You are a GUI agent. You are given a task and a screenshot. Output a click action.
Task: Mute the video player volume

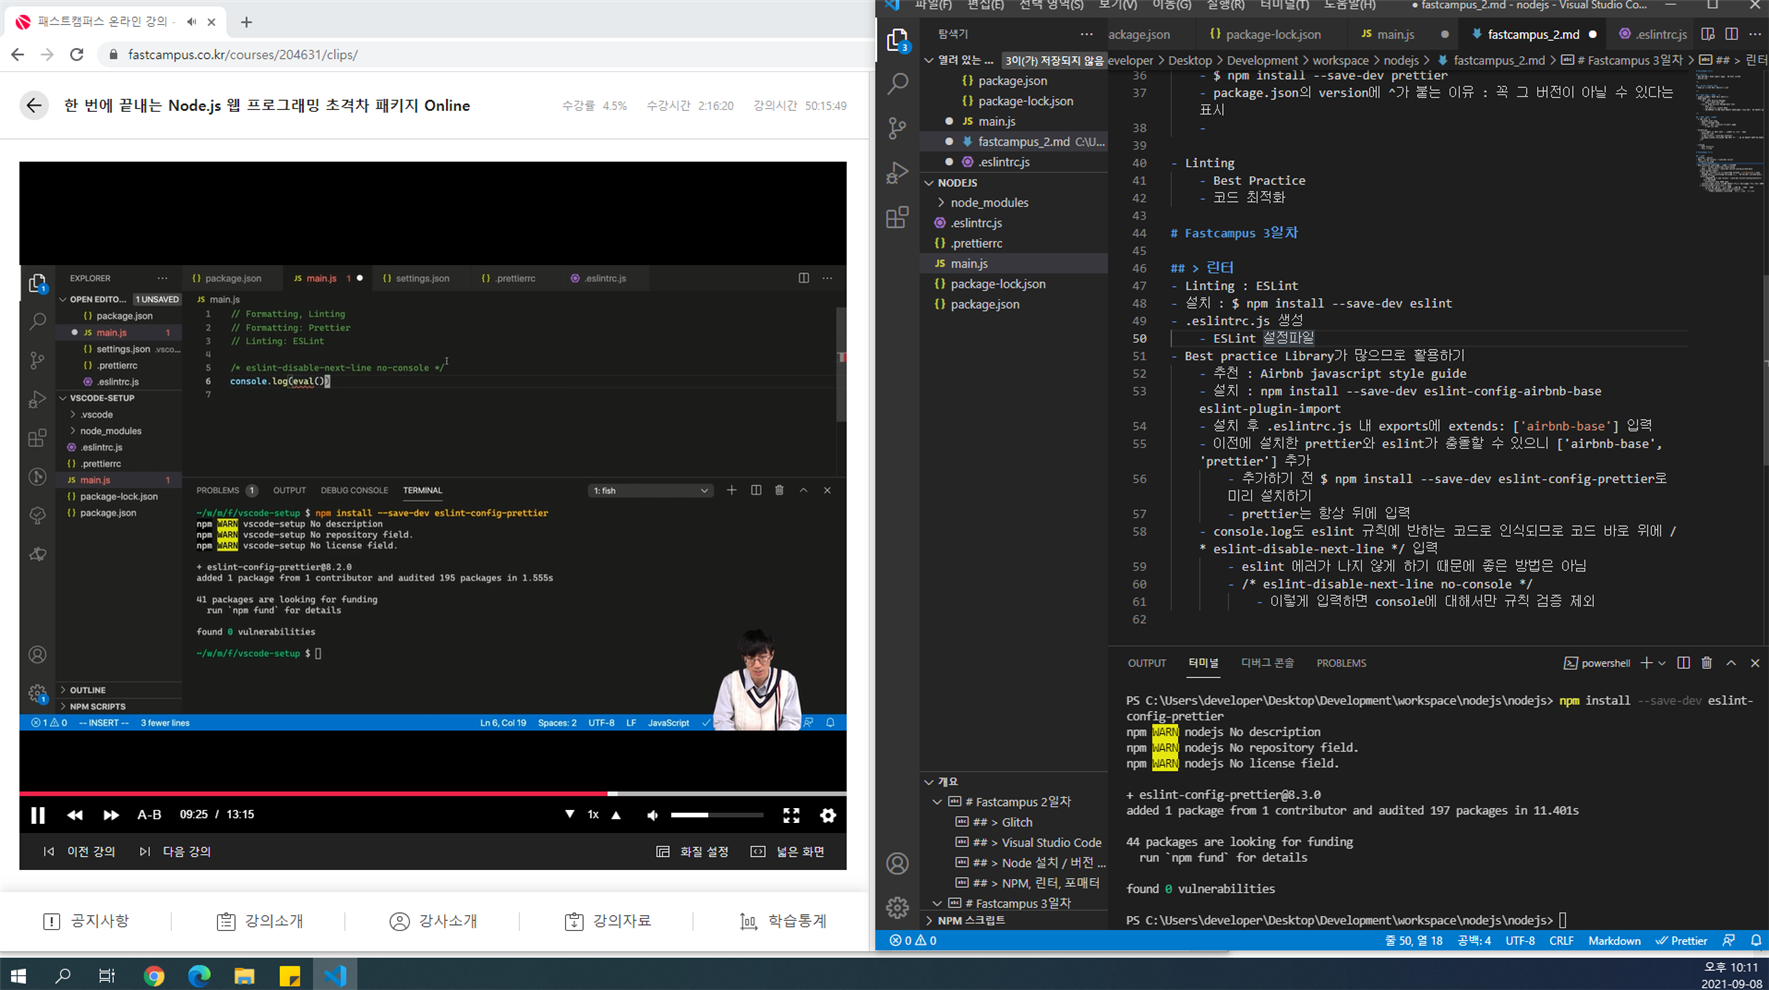pyautogui.click(x=653, y=815)
